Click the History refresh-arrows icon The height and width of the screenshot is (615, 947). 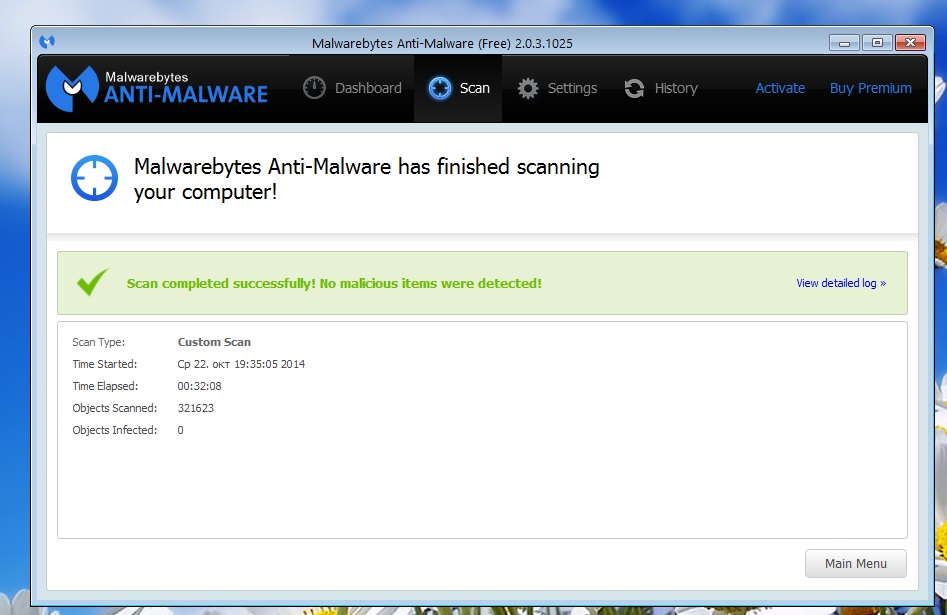[x=634, y=88]
